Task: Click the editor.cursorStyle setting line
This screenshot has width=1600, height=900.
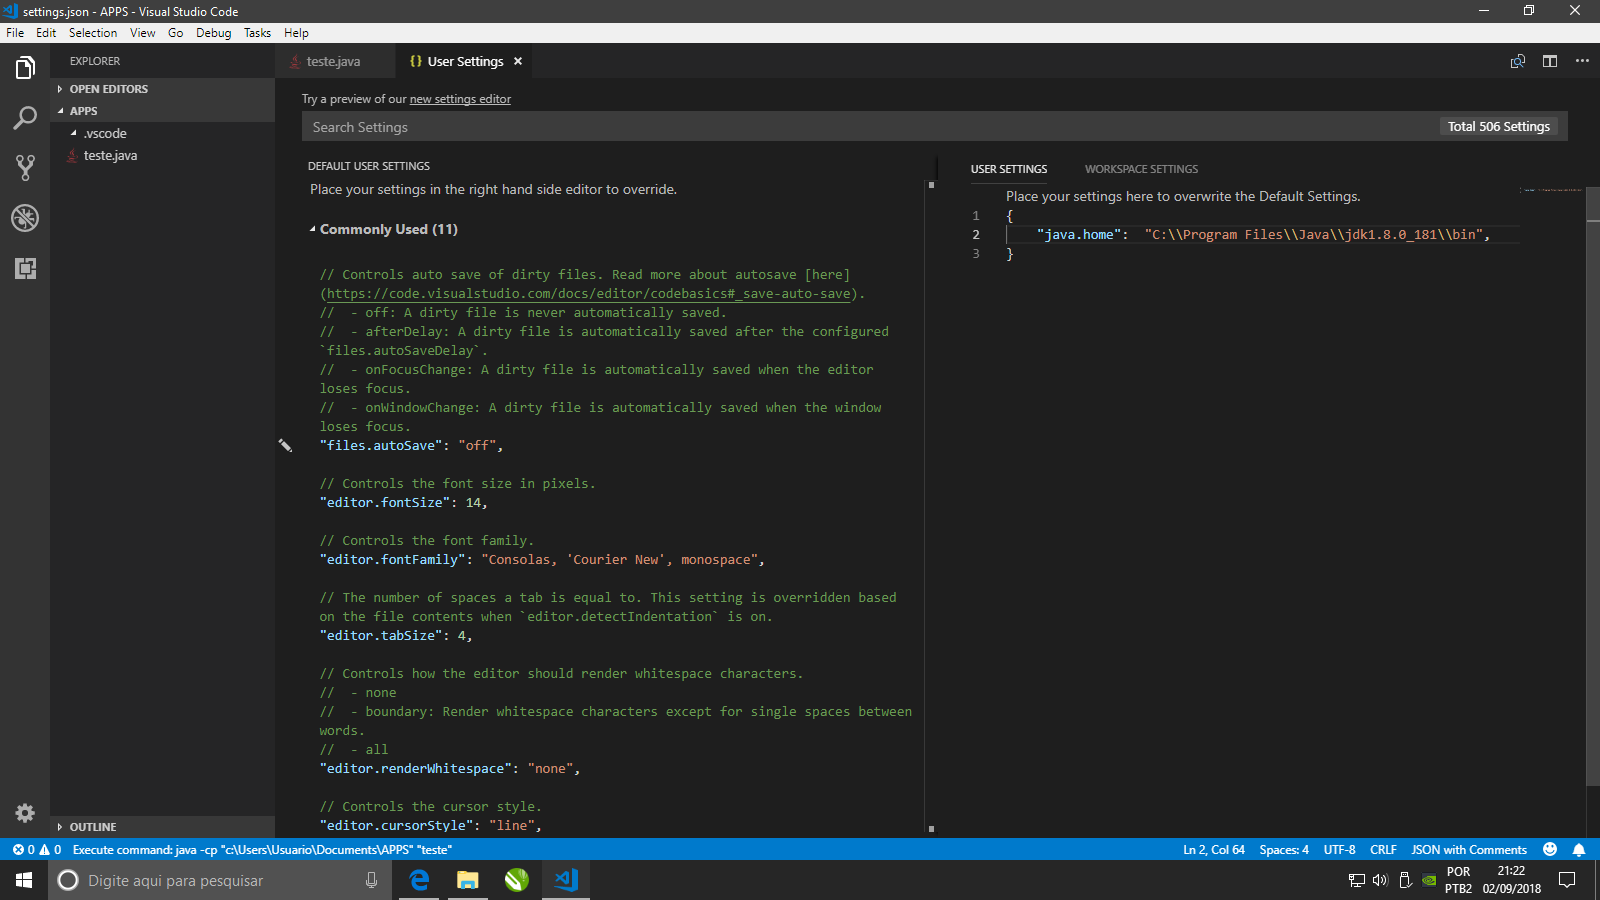Action: pos(431,826)
